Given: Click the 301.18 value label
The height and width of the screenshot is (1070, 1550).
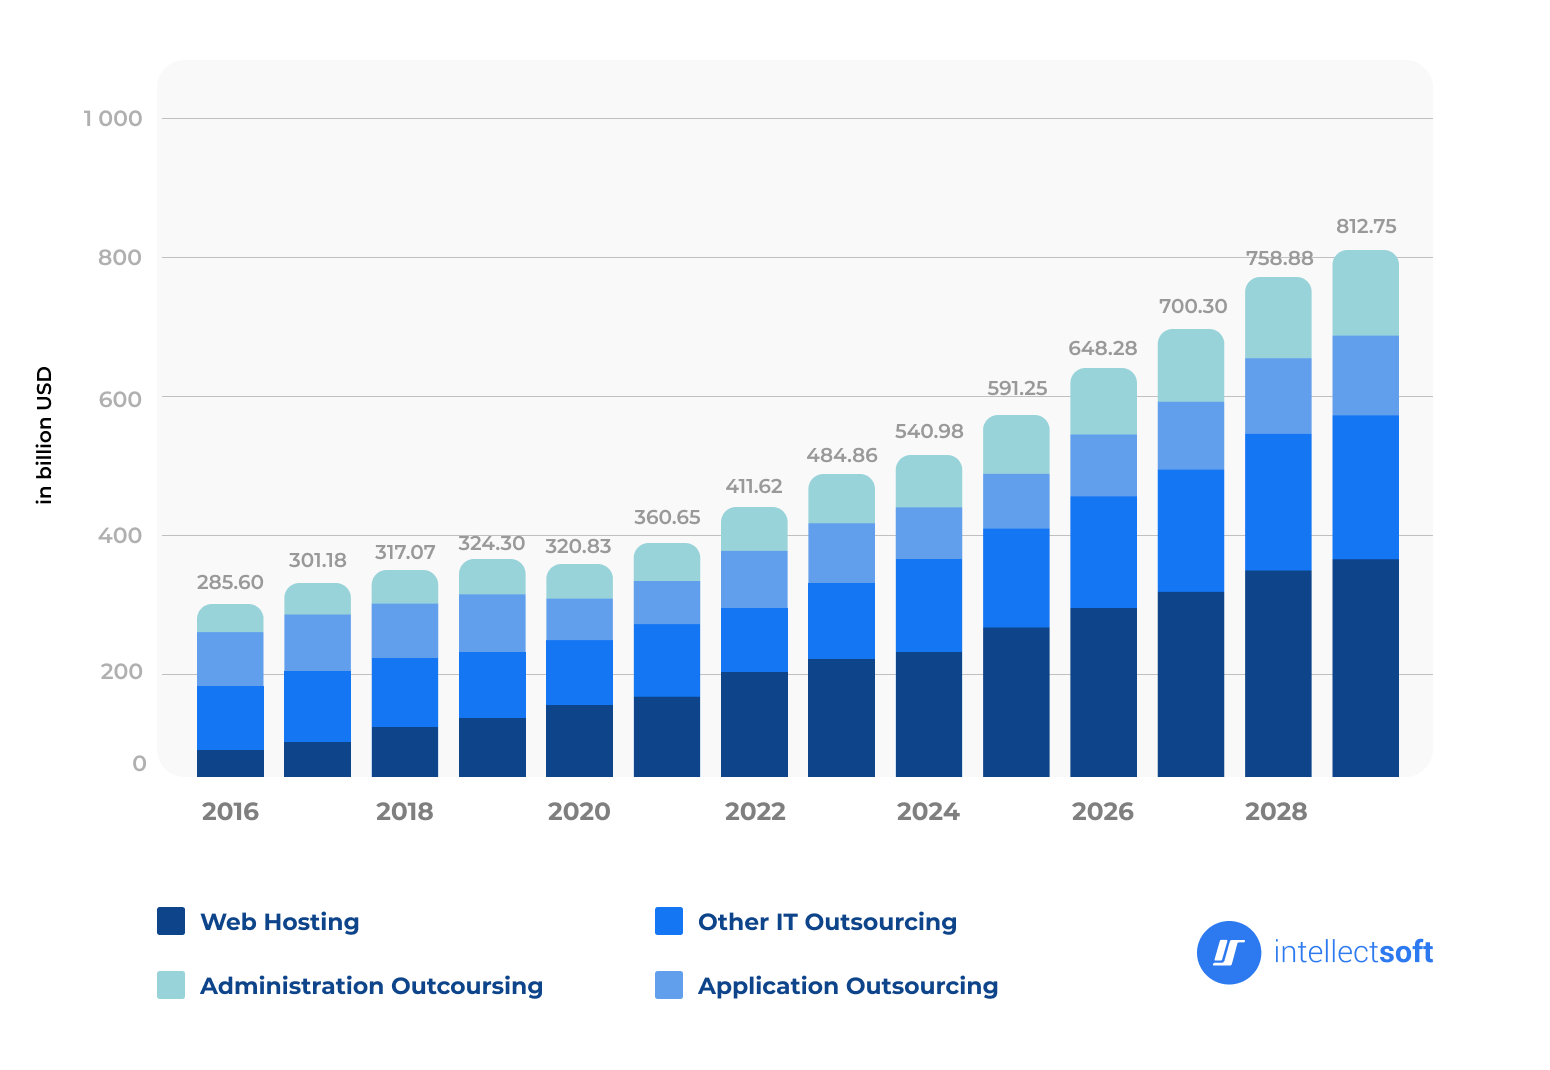Looking at the screenshot, I should [x=317, y=560].
